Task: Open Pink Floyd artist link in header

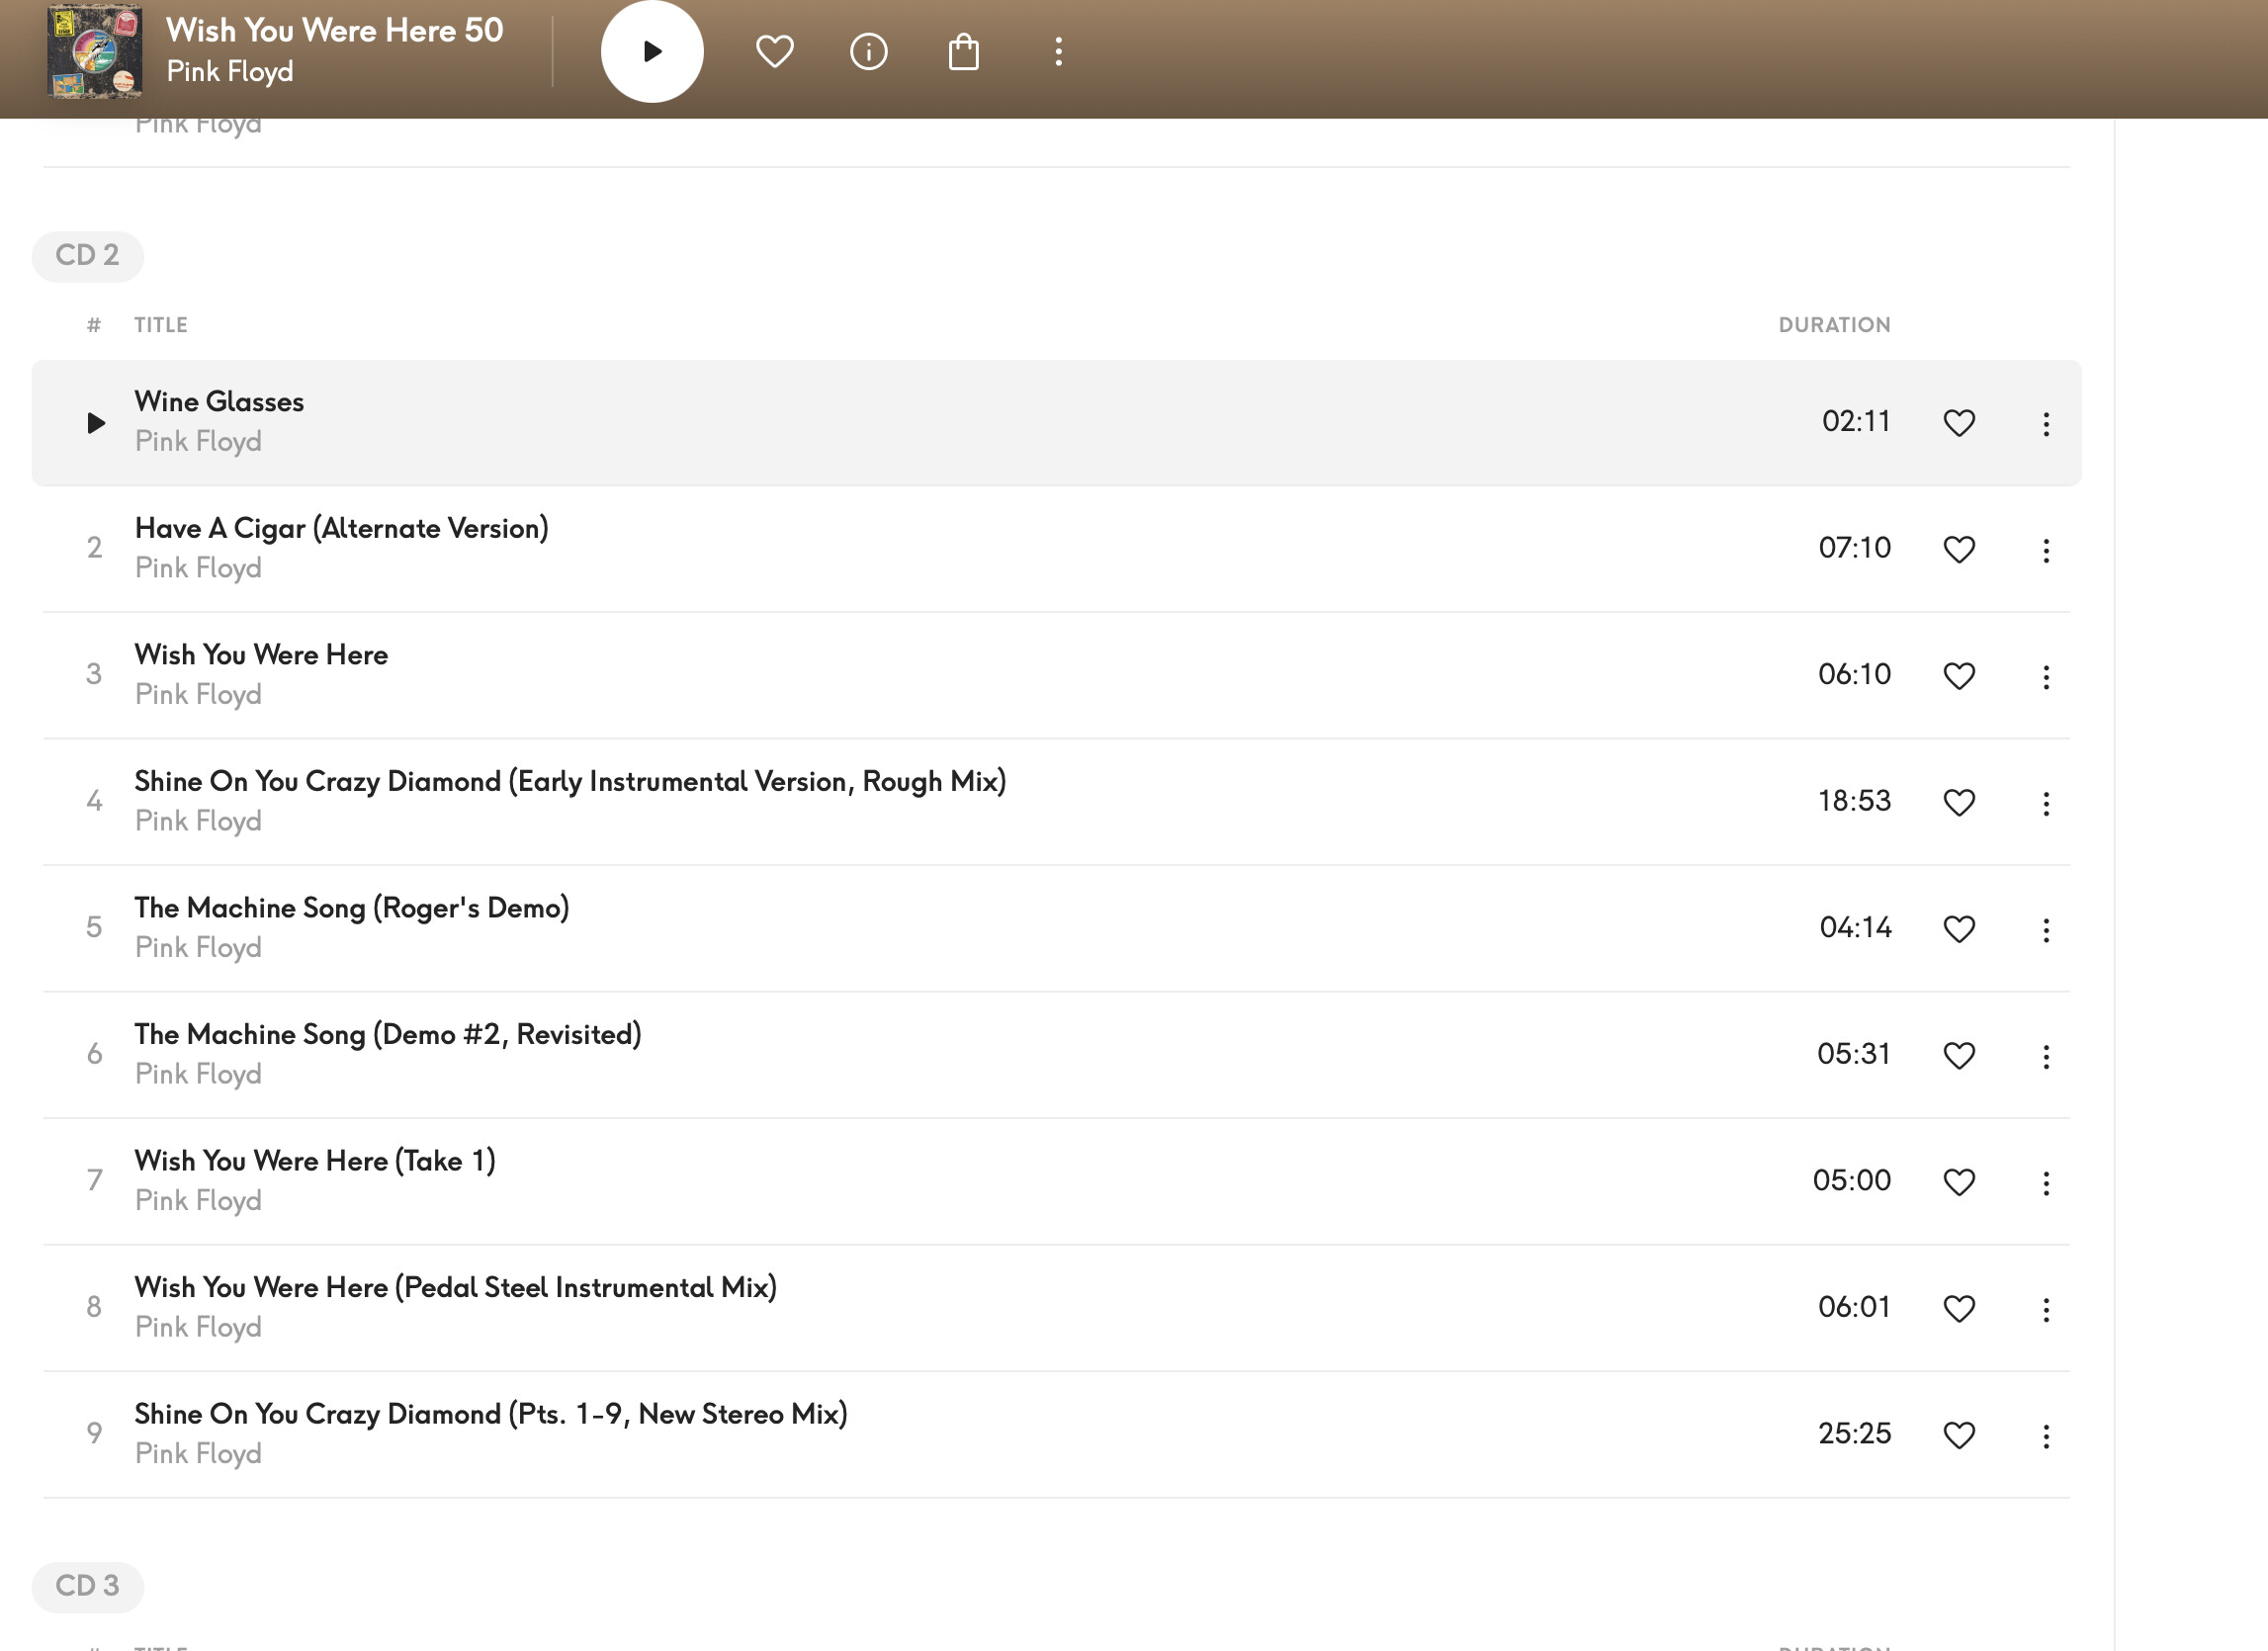Action: 229,72
